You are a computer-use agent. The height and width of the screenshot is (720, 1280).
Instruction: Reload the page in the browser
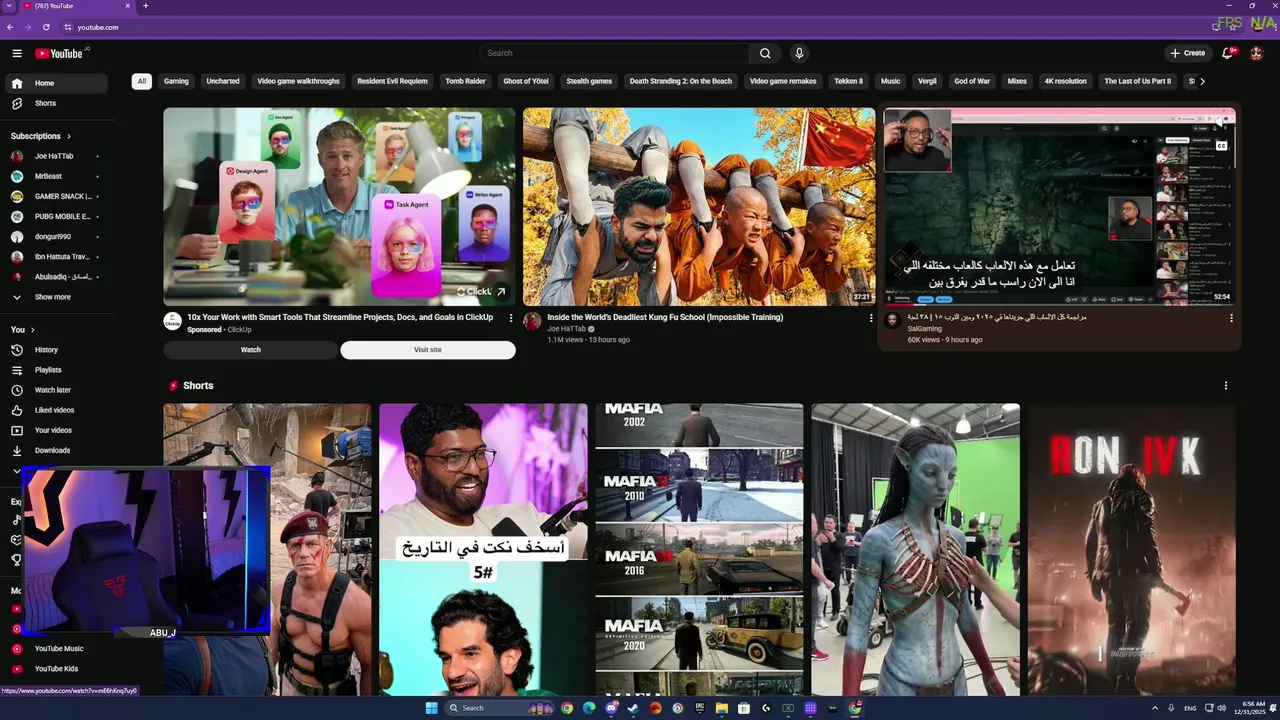click(x=46, y=27)
